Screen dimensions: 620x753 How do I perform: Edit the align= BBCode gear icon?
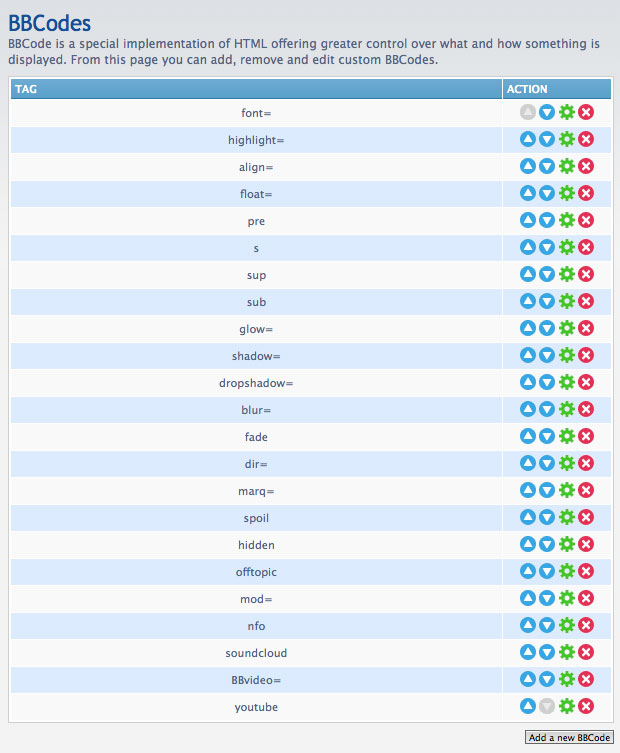pos(567,166)
